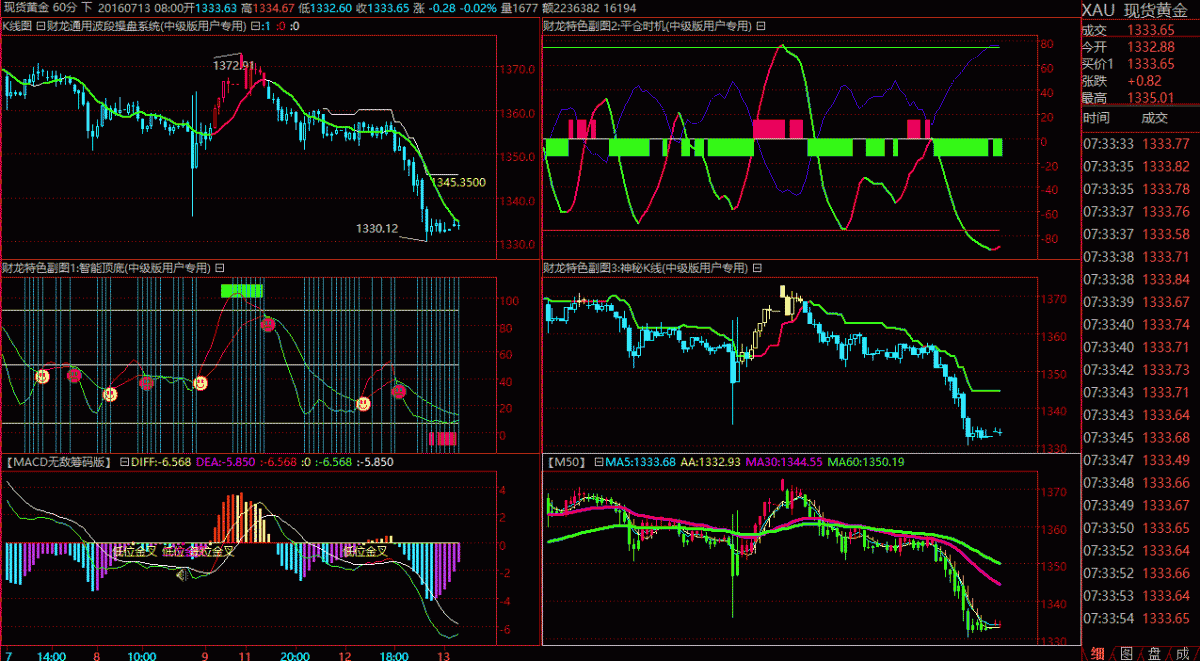Click the 【M50】 indicator title

(x=565, y=462)
